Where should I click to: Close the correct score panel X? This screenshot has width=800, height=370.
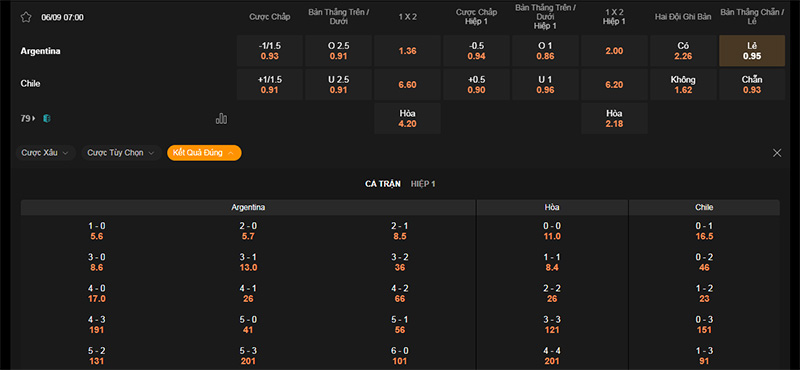point(777,153)
